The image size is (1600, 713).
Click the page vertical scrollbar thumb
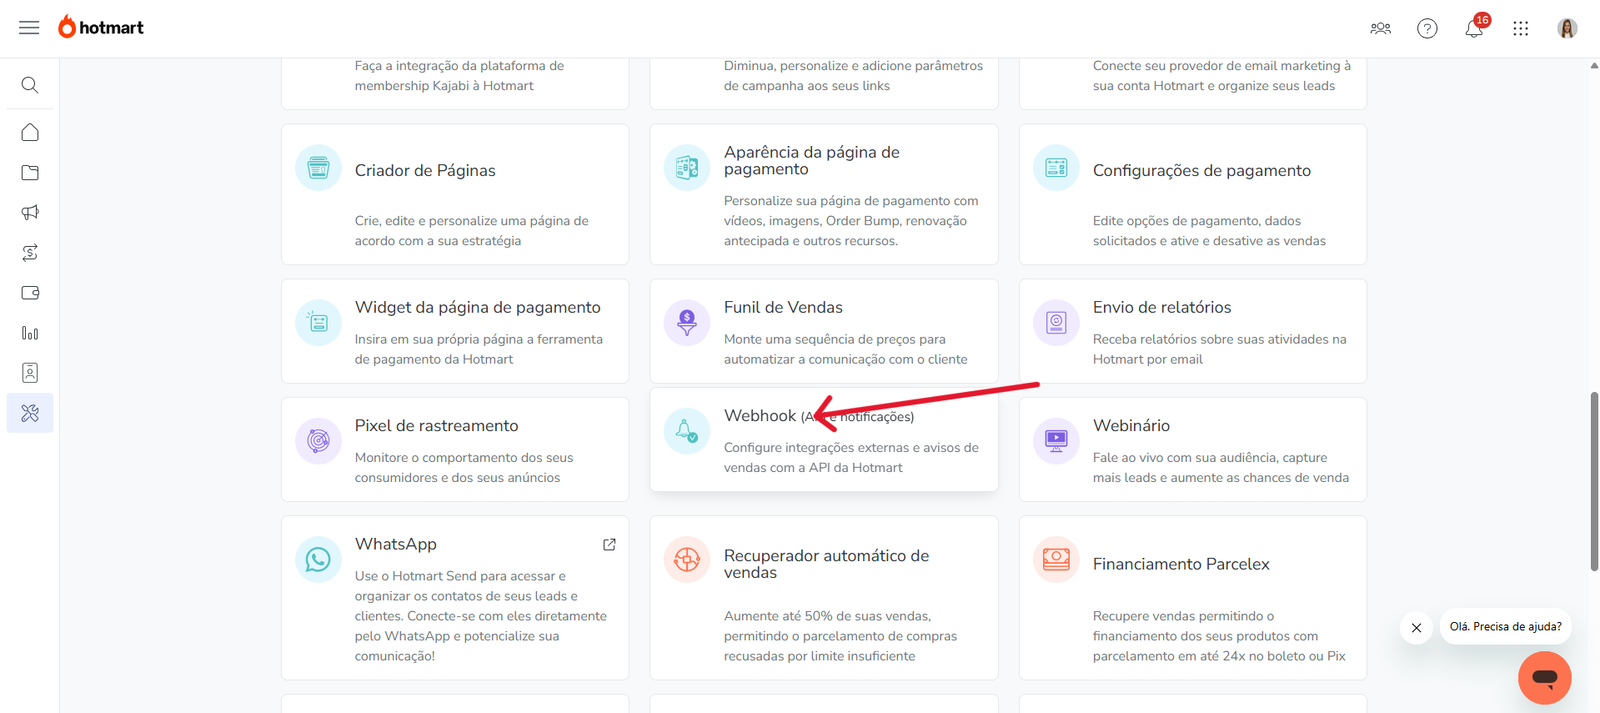[1594, 481]
